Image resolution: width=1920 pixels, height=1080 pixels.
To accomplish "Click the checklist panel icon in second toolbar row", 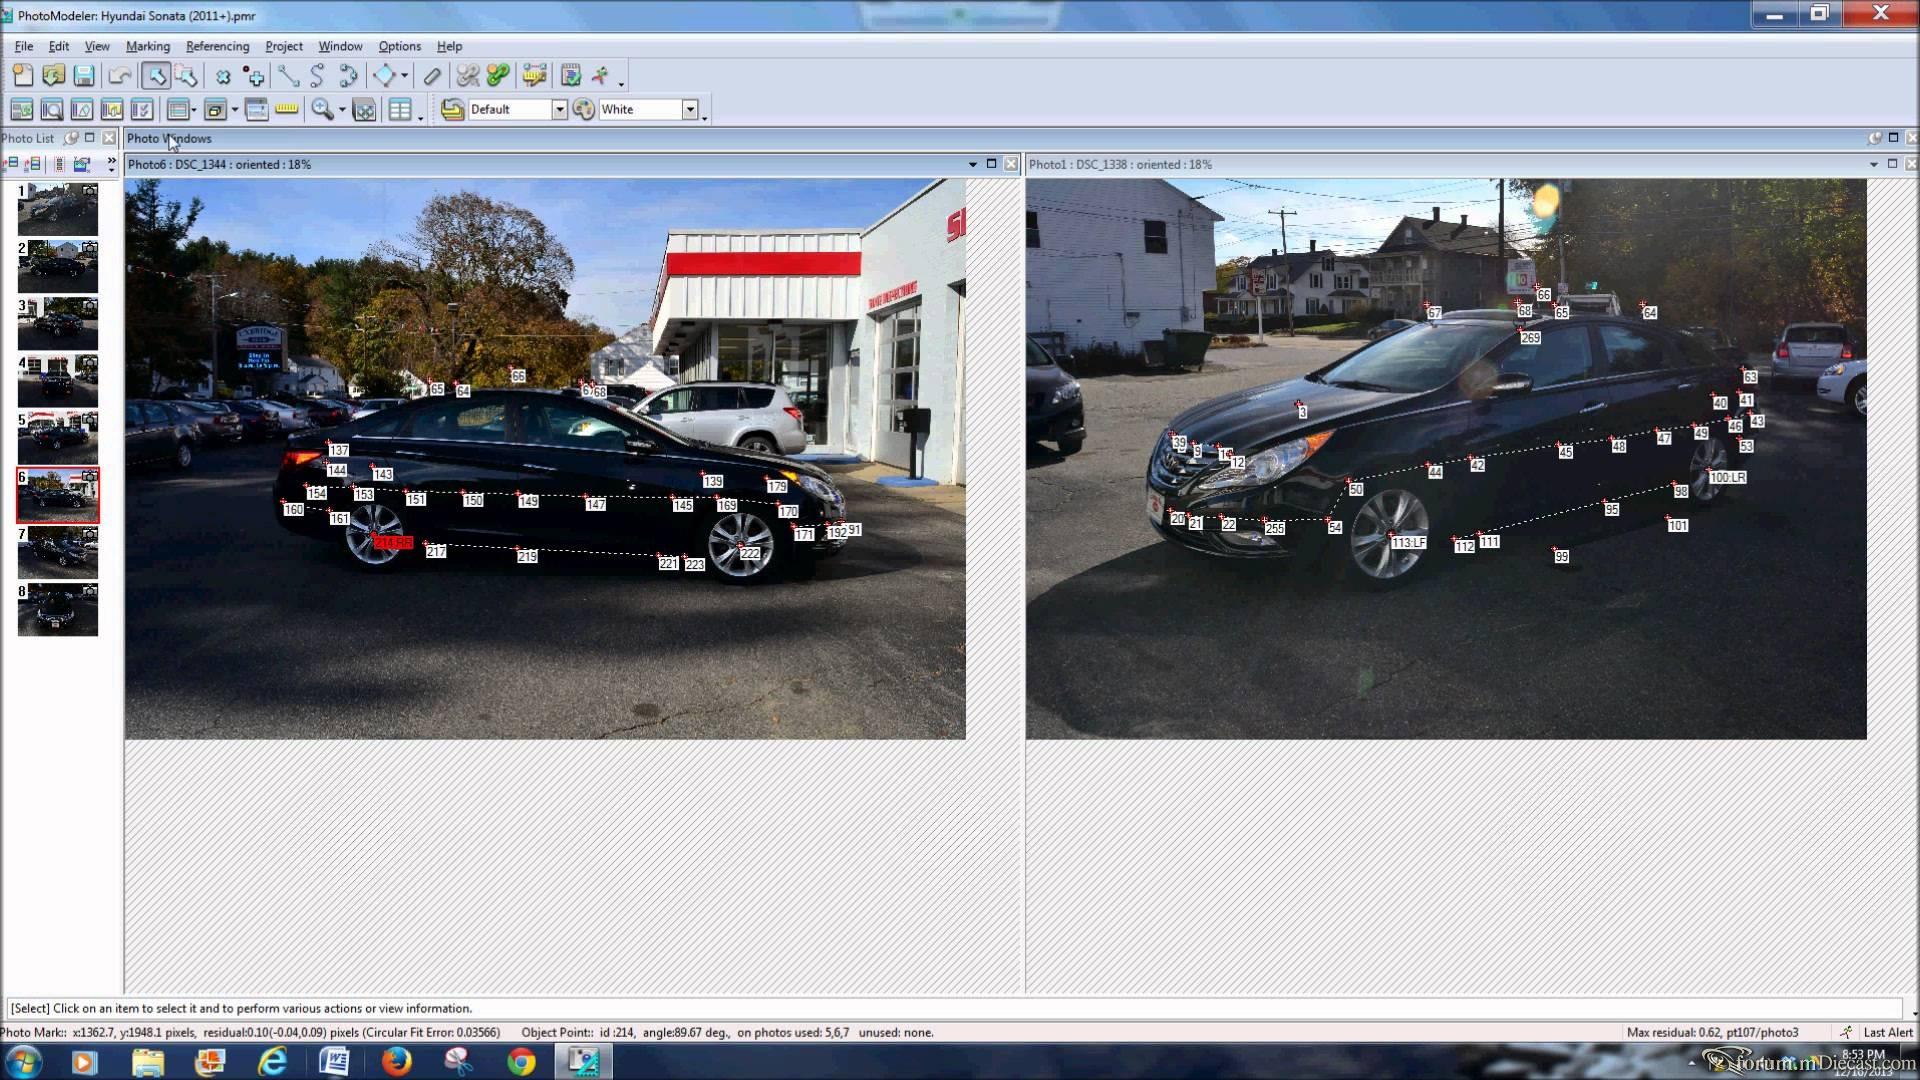I will pos(142,110).
